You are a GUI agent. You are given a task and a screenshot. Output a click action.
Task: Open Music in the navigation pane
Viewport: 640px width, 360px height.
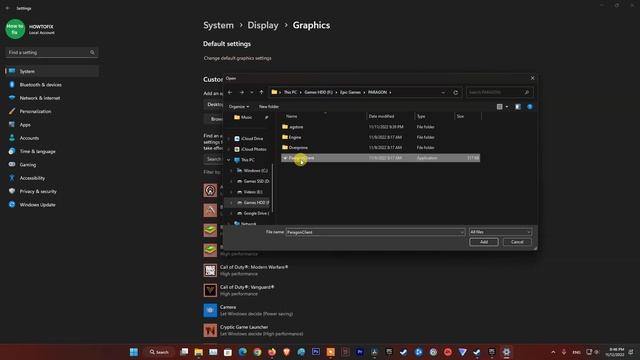(246, 117)
